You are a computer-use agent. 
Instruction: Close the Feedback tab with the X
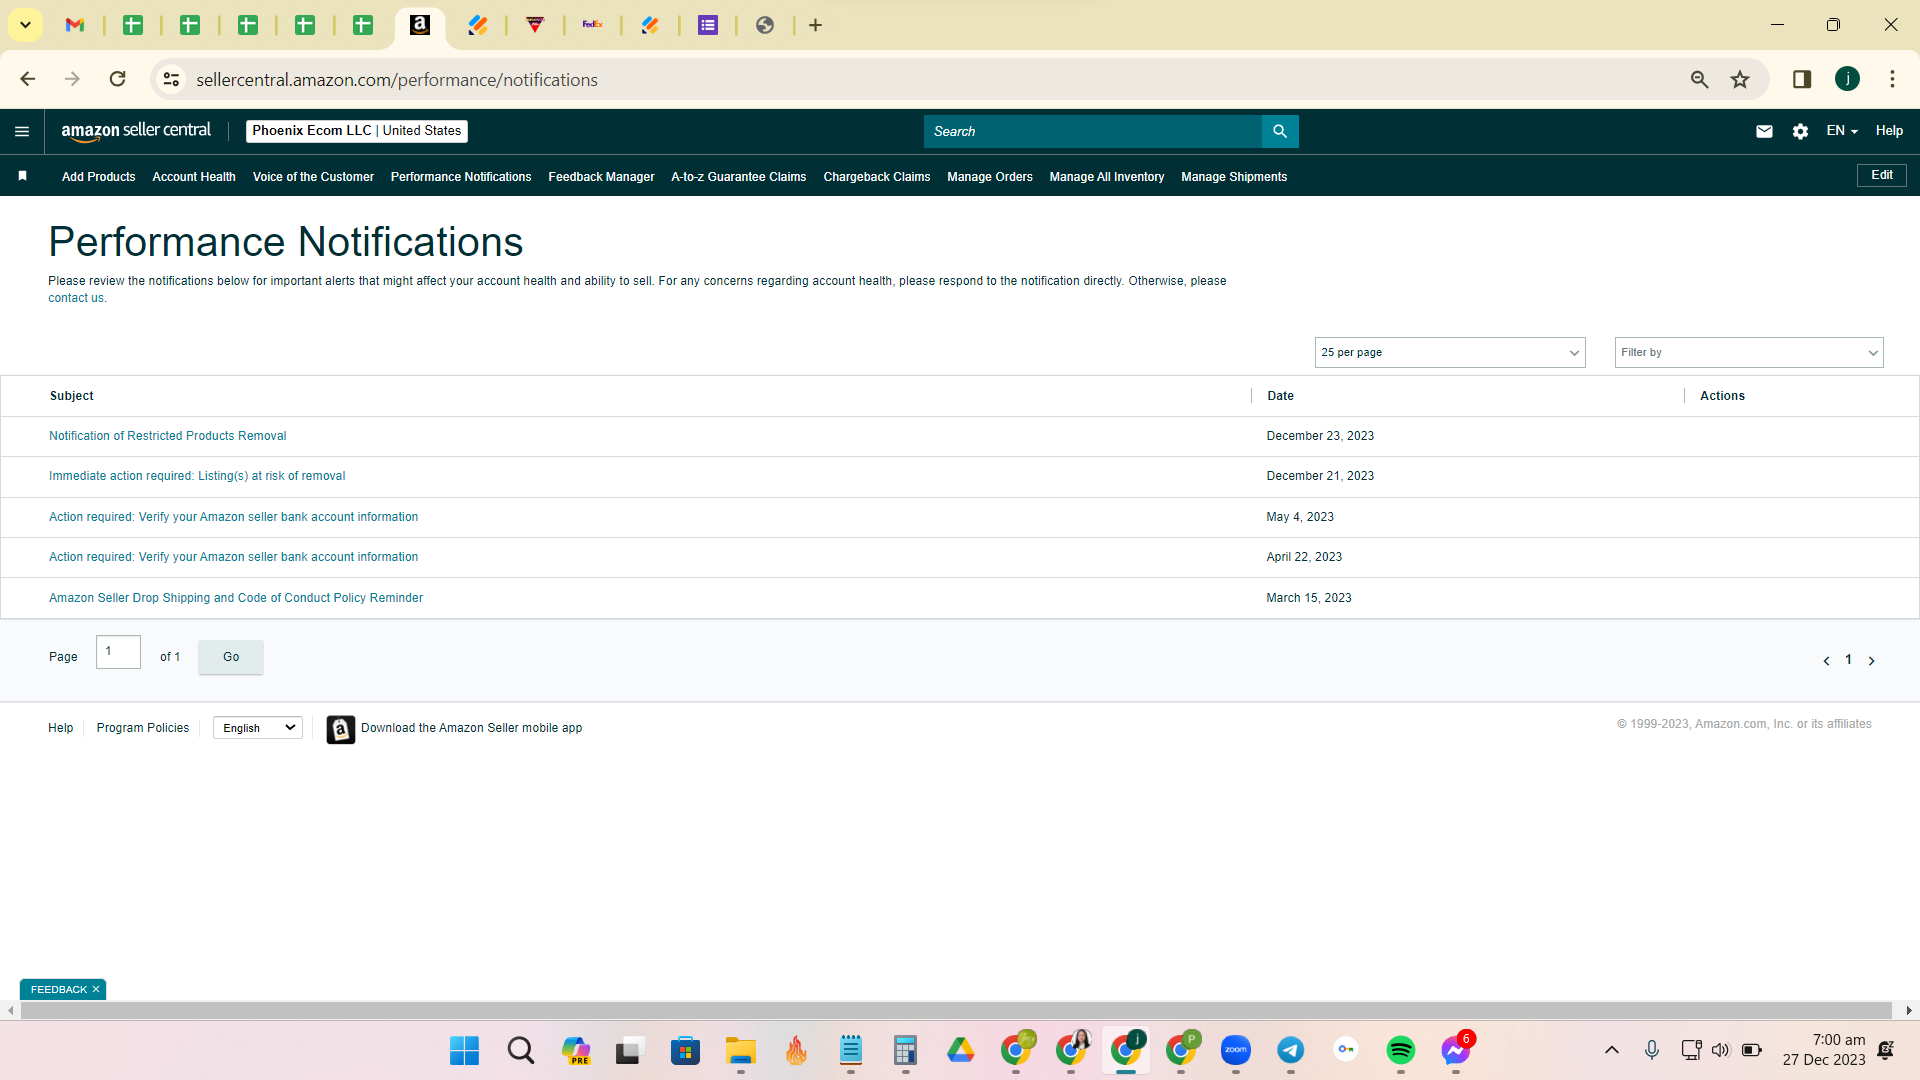tap(96, 989)
